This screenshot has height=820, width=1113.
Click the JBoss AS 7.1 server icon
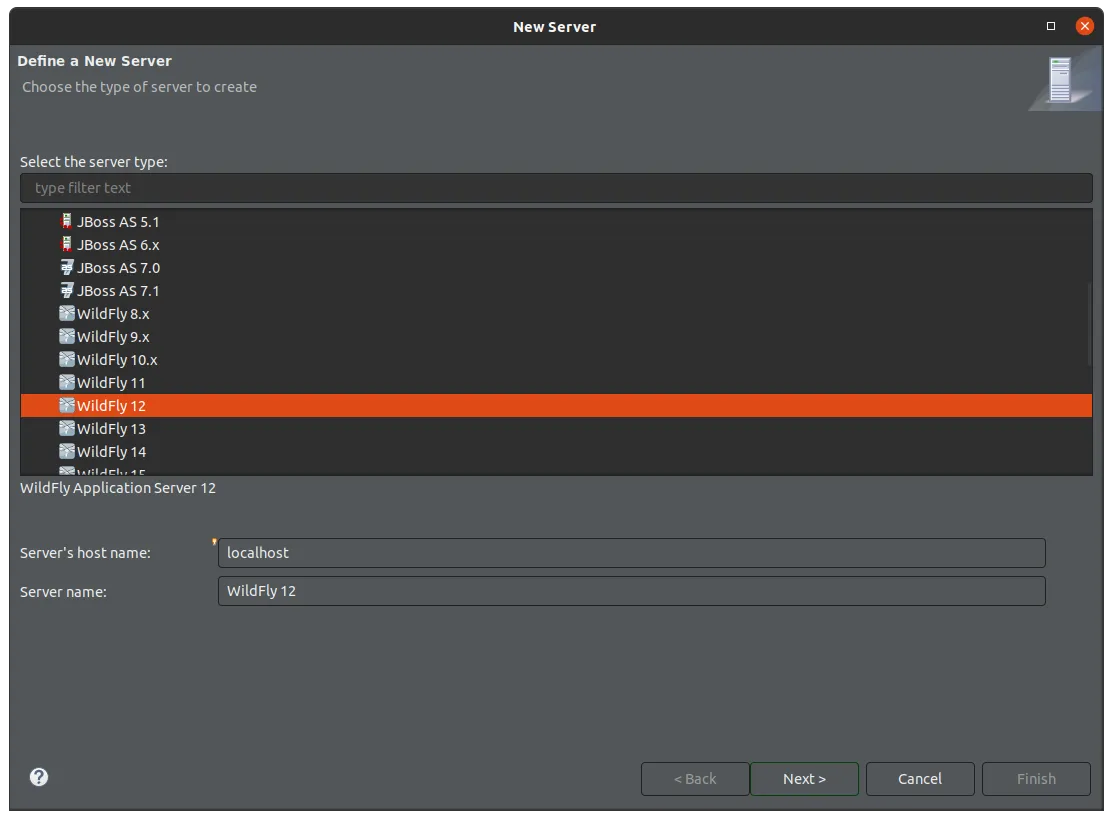coord(66,290)
